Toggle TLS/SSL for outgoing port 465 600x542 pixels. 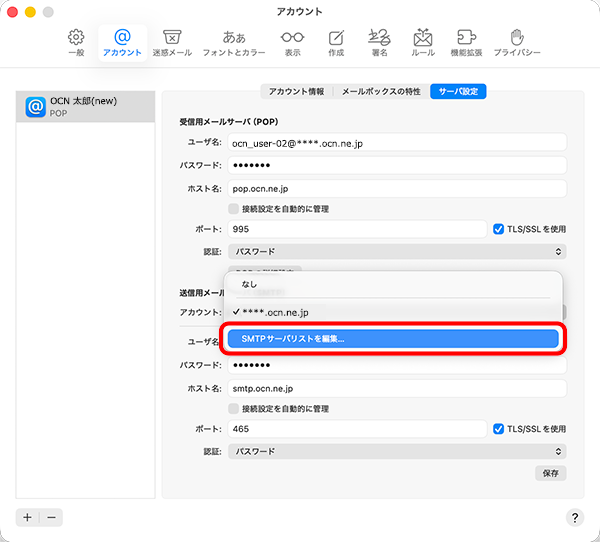[x=499, y=429]
